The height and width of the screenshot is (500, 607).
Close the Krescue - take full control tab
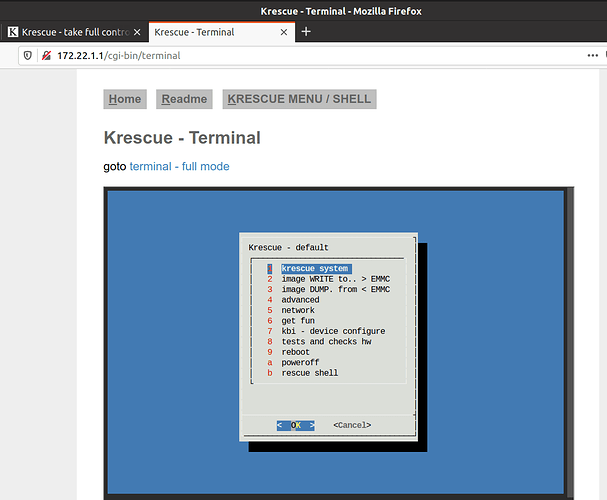(137, 32)
